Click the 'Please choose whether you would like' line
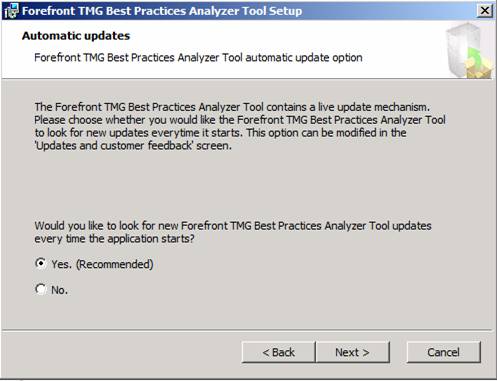 point(240,120)
